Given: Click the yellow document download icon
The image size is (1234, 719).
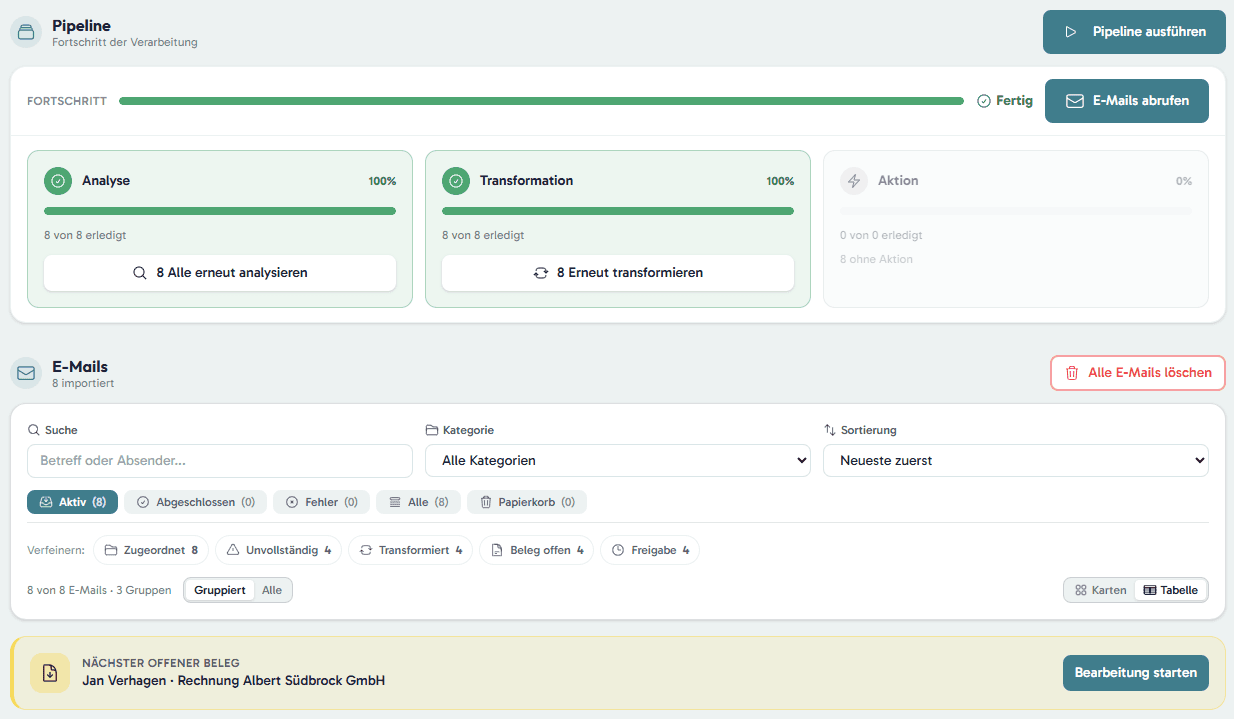Looking at the screenshot, I should (x=50, y=673).
